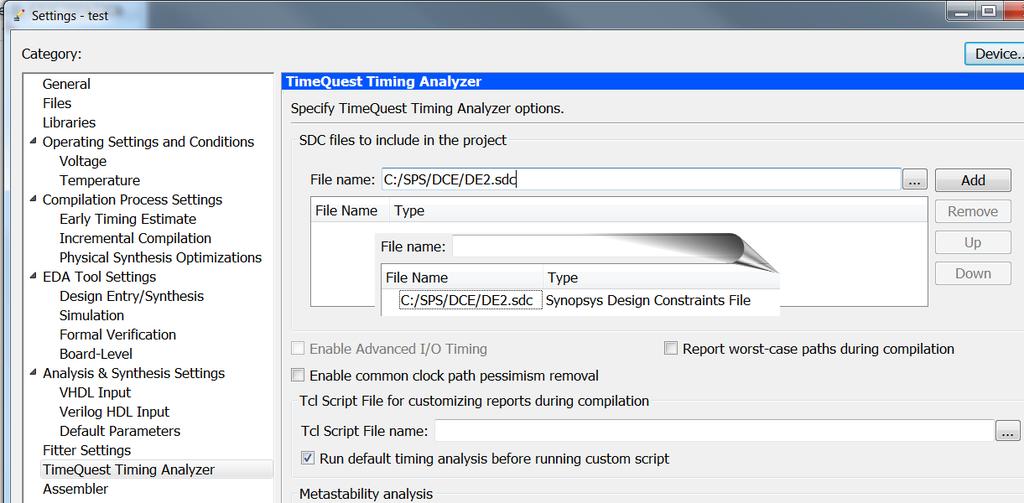
Task: Collapse Operating Settings and Conditions tree node
Action: [33, 141]
